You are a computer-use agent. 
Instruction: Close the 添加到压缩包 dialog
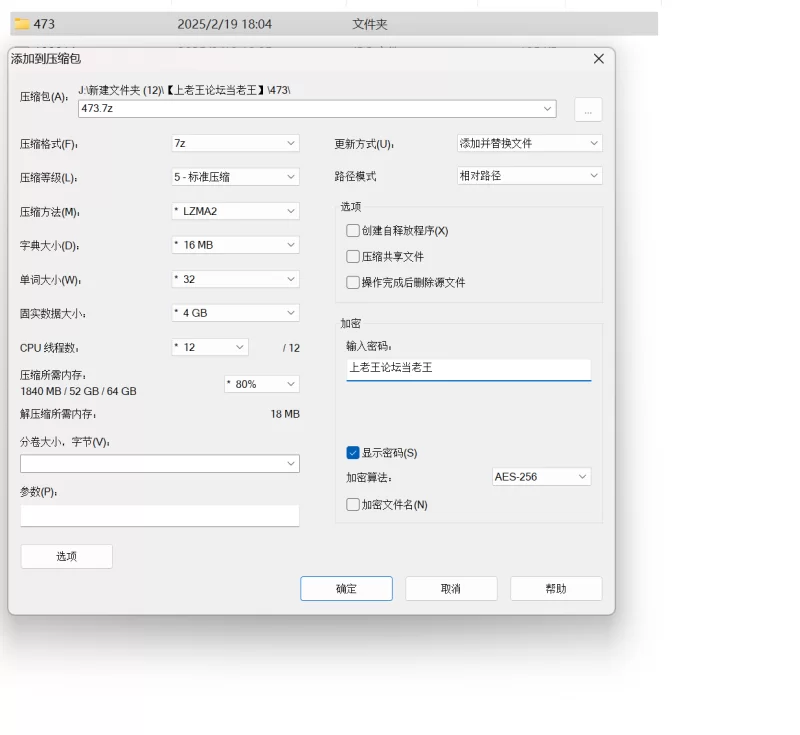point(599,59)
